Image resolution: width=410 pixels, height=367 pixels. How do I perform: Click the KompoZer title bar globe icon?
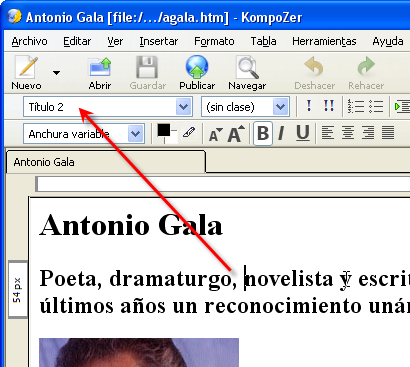pyautogui.click(x=14, y=16)
